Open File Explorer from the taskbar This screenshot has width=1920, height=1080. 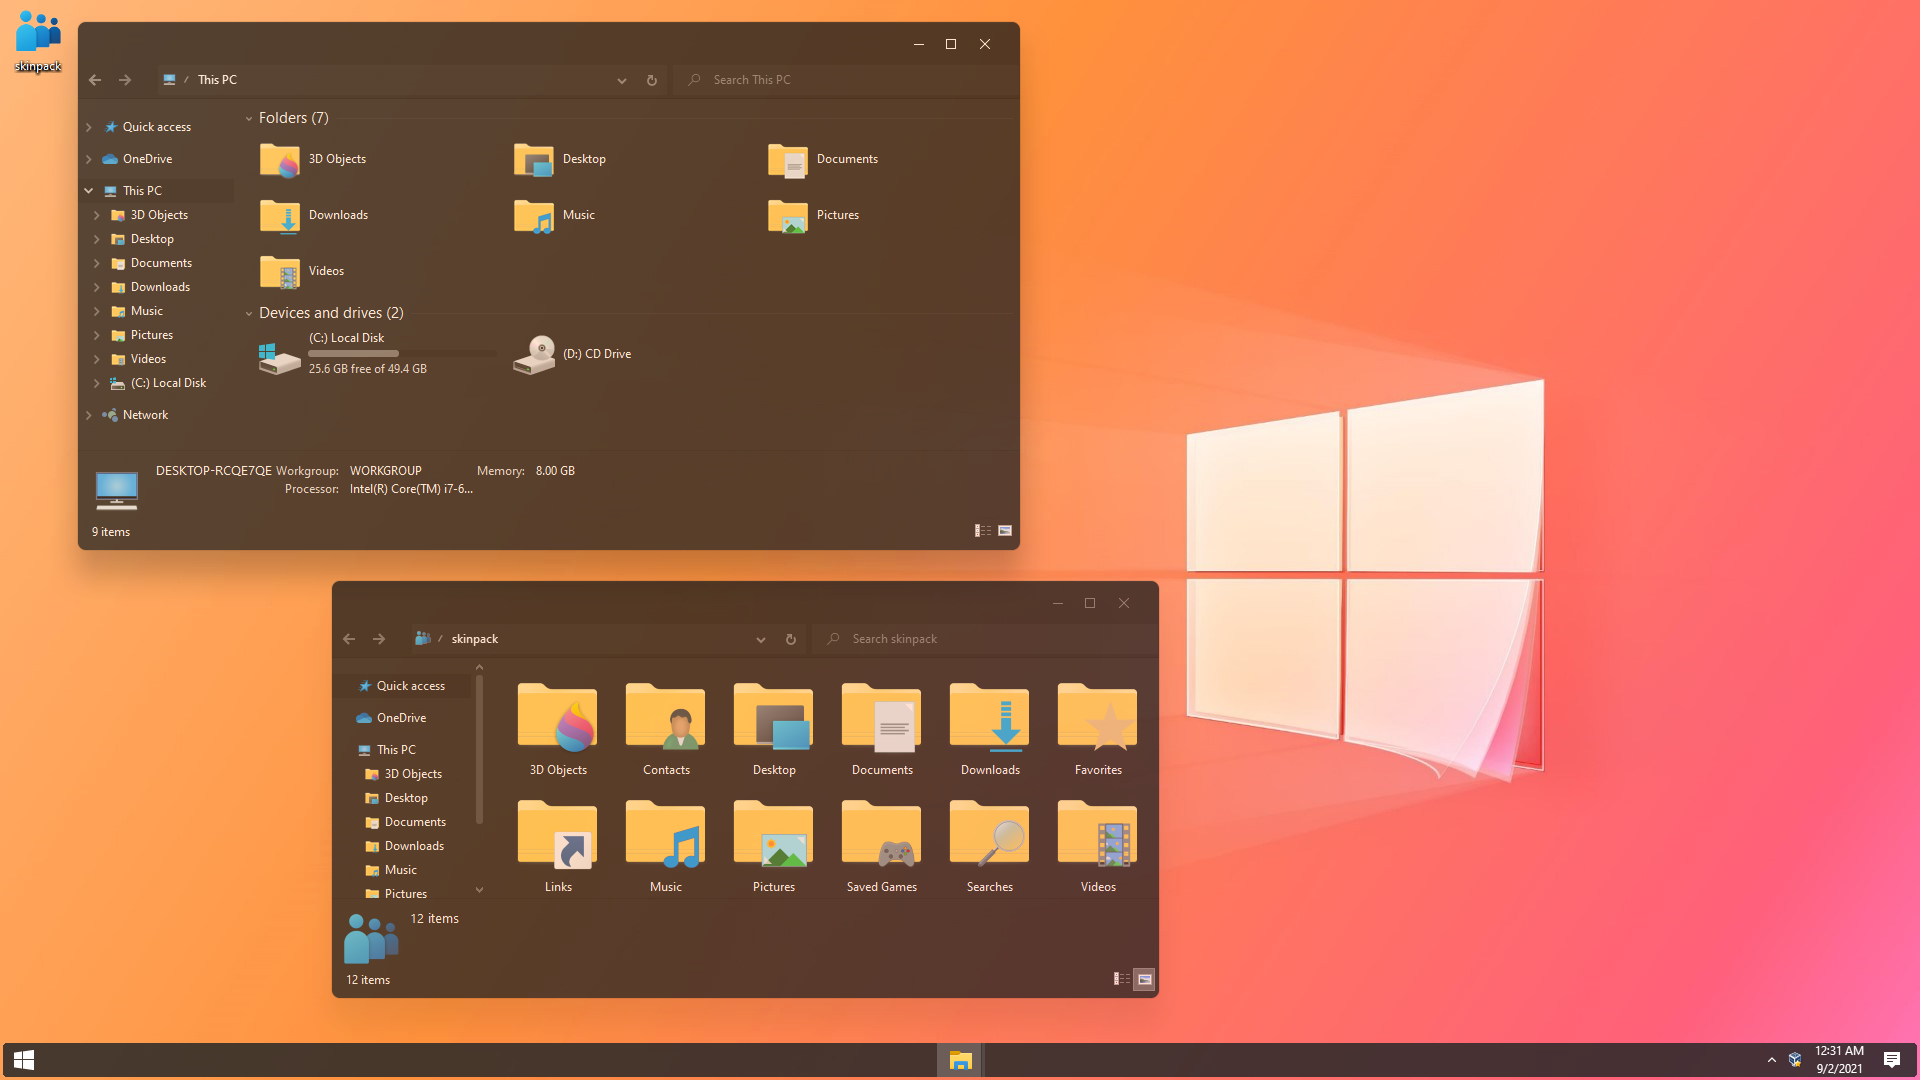click(x=960, y=1060)
